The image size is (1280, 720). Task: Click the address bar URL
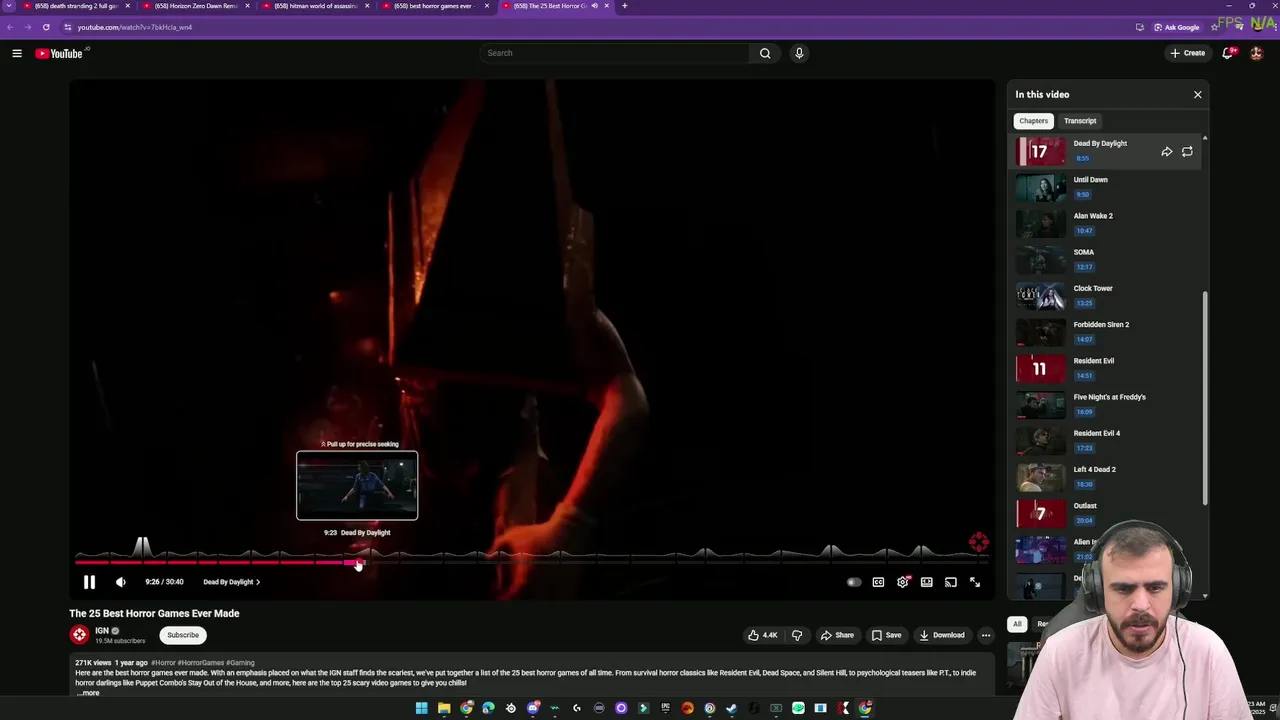point(135,27)
